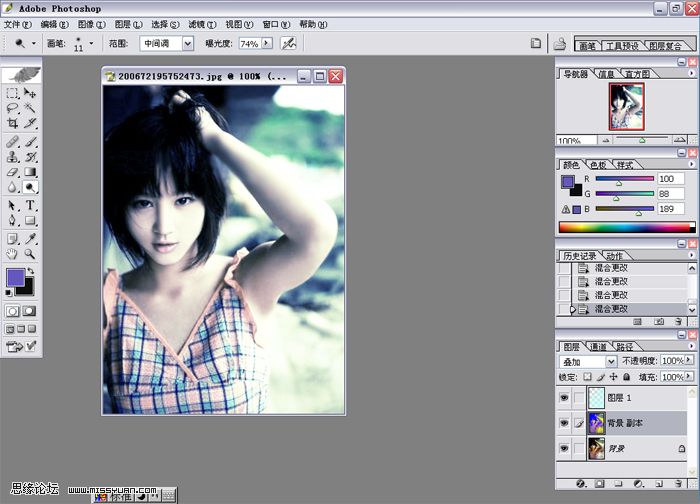
Task: Select the Brush tool in toolbox
Action: coord(30,142)
